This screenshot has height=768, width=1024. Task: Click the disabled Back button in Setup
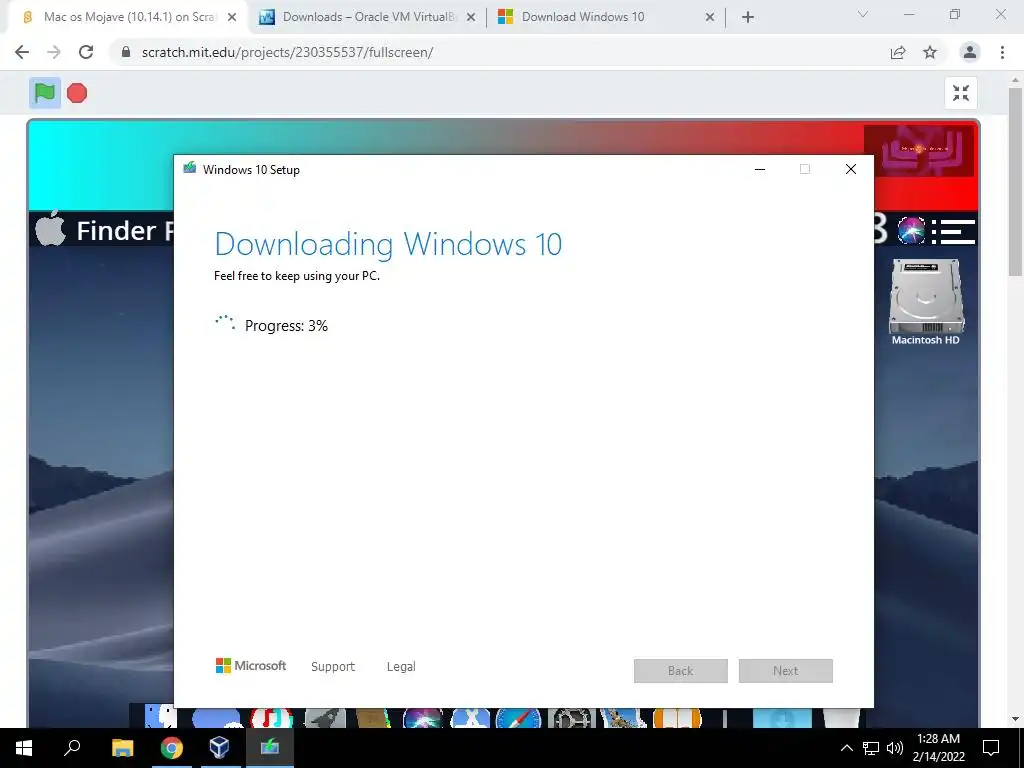[x=680, y=671]
